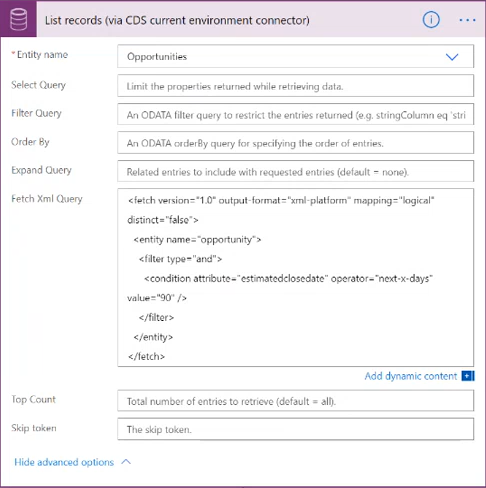
Task: Collapse using the chevron beside Hide advanced options
Action: coord(126,462)
